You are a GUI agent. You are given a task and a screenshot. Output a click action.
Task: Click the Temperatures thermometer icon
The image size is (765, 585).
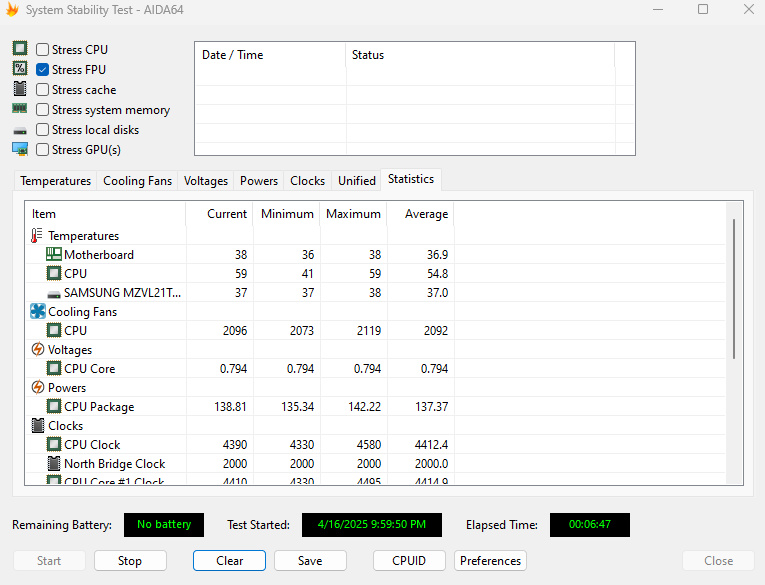tap(37, 236)
